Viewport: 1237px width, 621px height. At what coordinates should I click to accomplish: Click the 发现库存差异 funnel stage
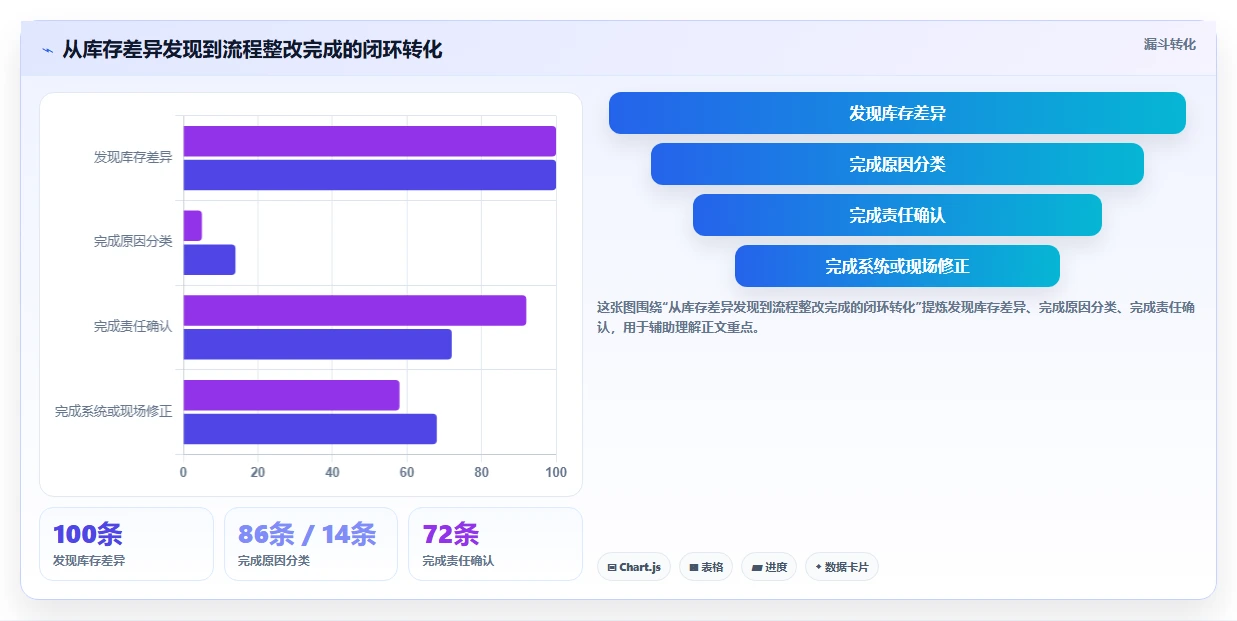click(x=897, y=113)
